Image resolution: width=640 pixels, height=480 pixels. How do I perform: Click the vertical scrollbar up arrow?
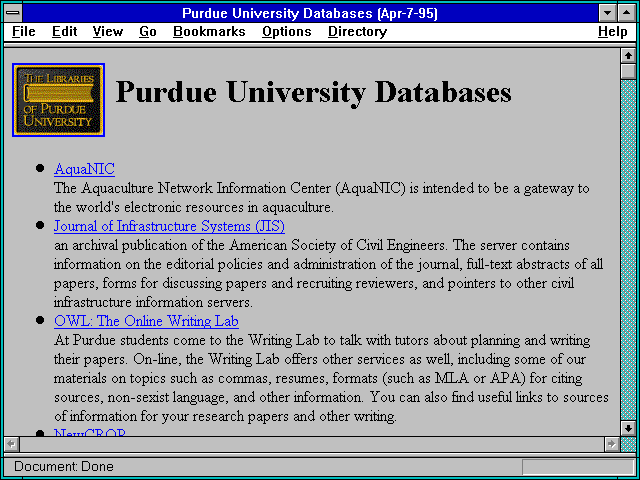[628, 56]
